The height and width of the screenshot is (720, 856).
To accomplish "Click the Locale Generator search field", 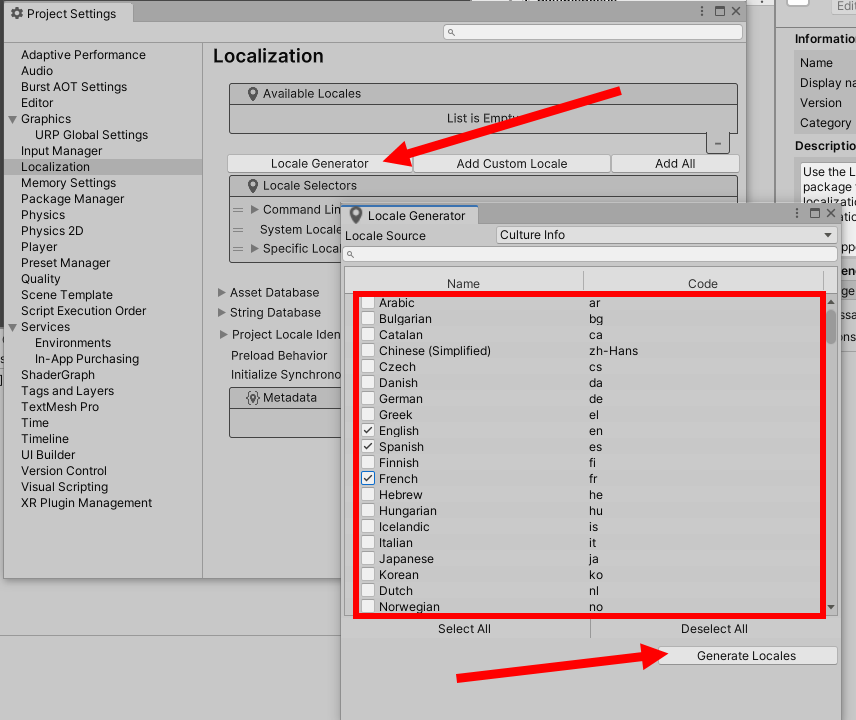I will coord(590,254).
